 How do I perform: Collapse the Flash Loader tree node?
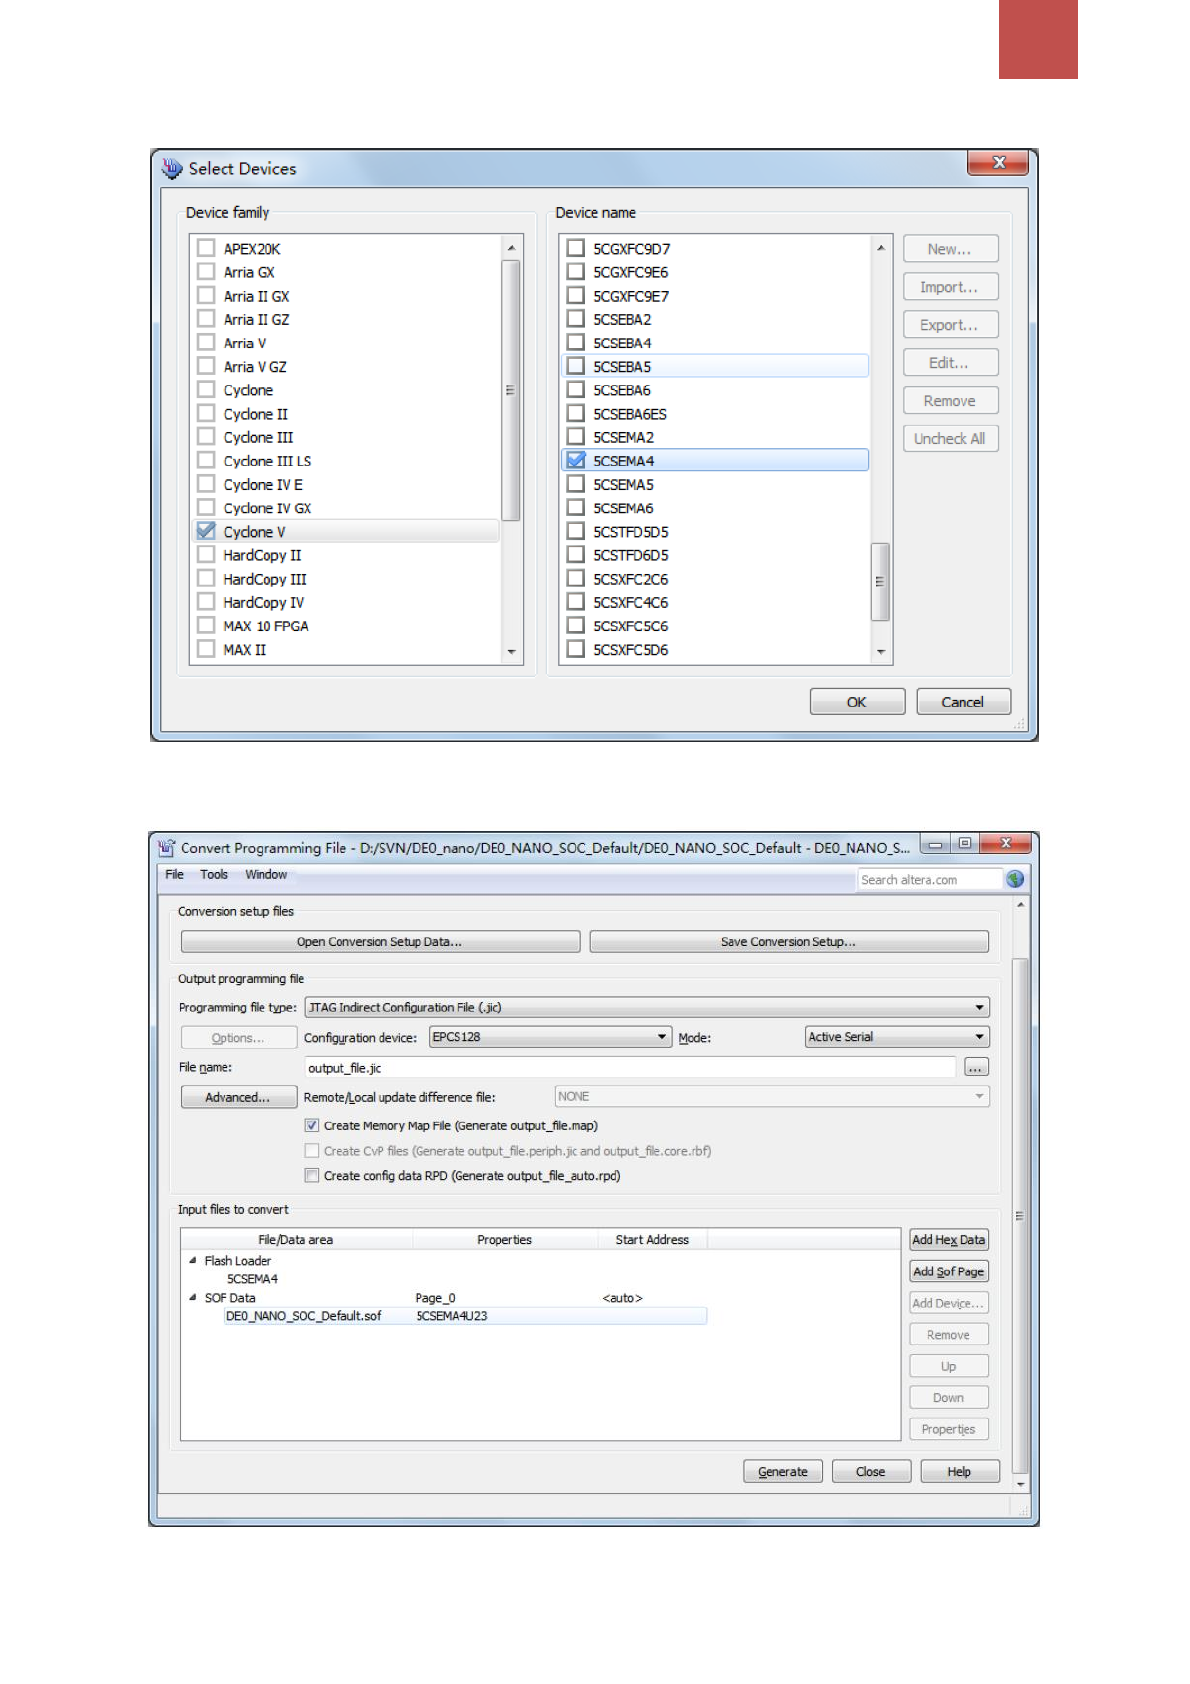click(x=193, y=1261)
